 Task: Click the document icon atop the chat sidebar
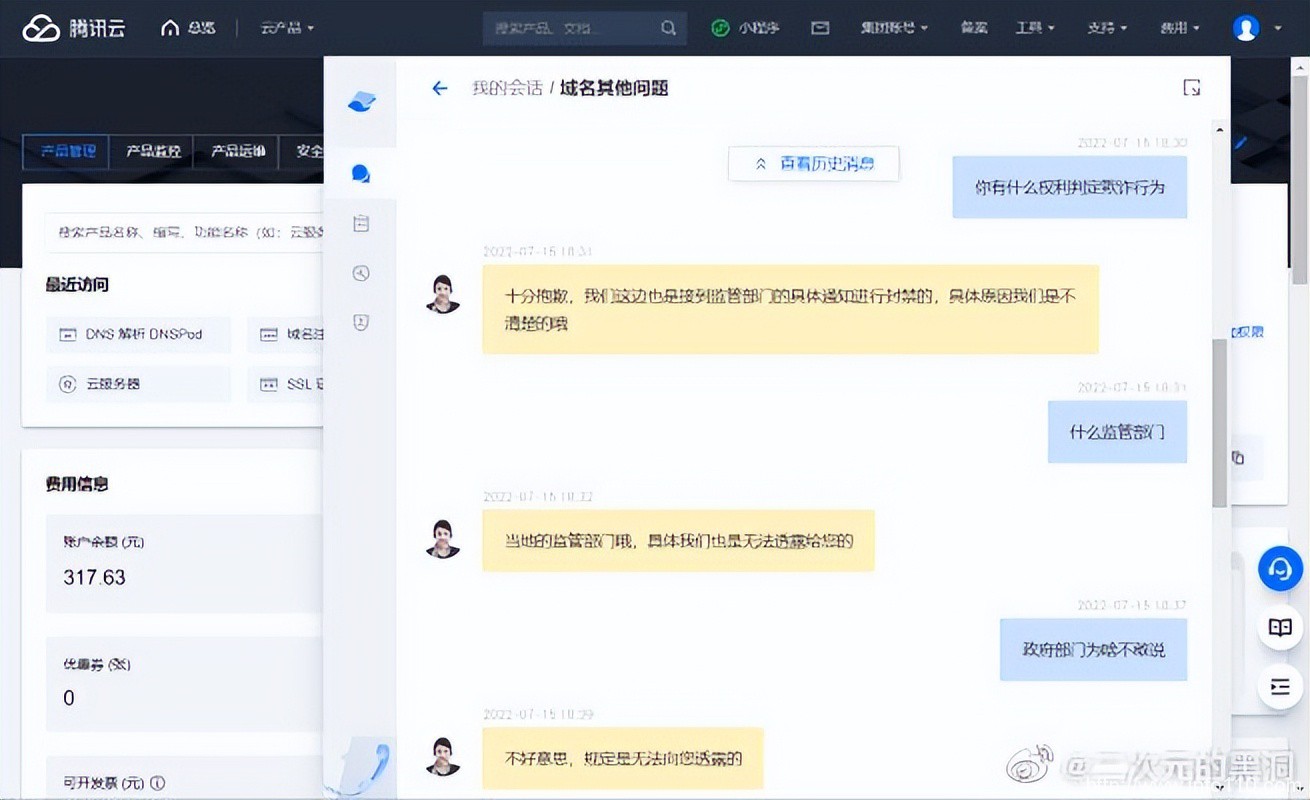click(x=360, y=100)
